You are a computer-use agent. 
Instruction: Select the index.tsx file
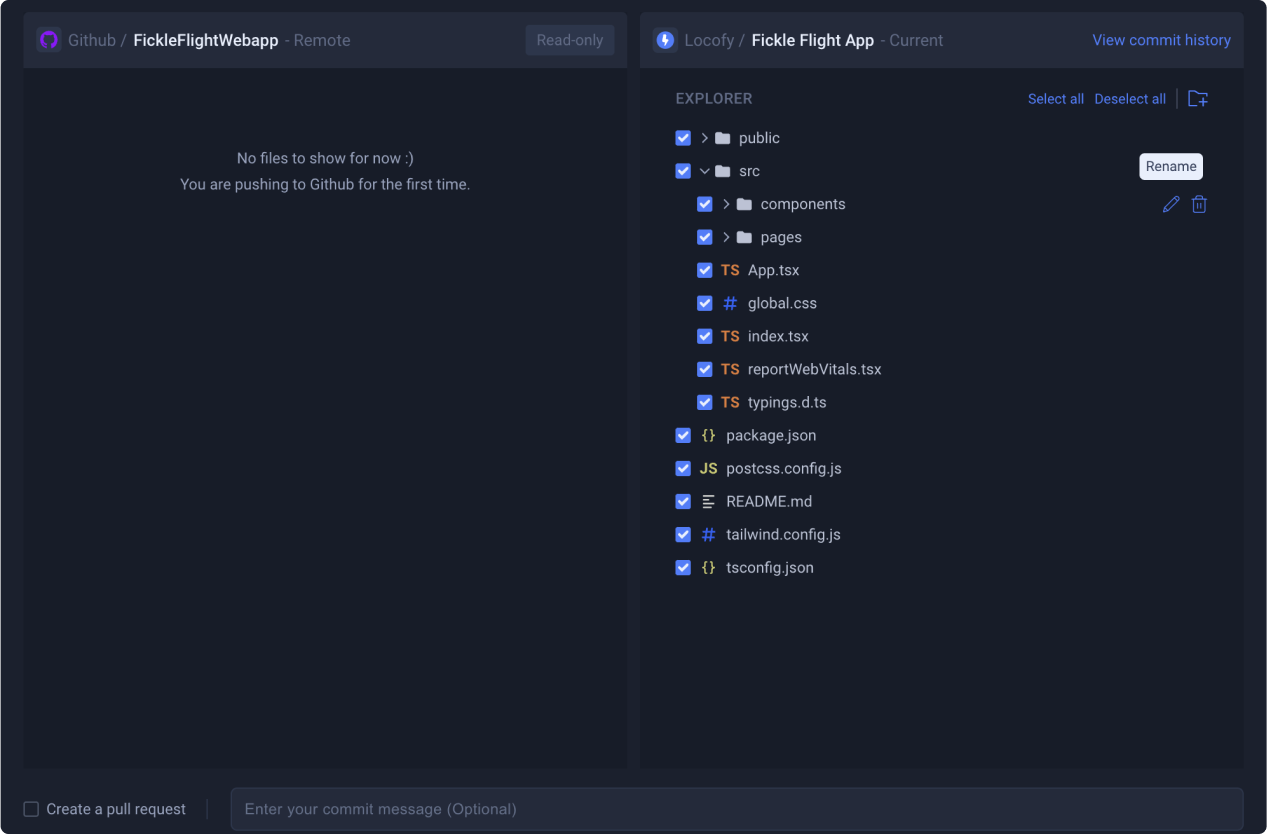[x=778, y=336]
